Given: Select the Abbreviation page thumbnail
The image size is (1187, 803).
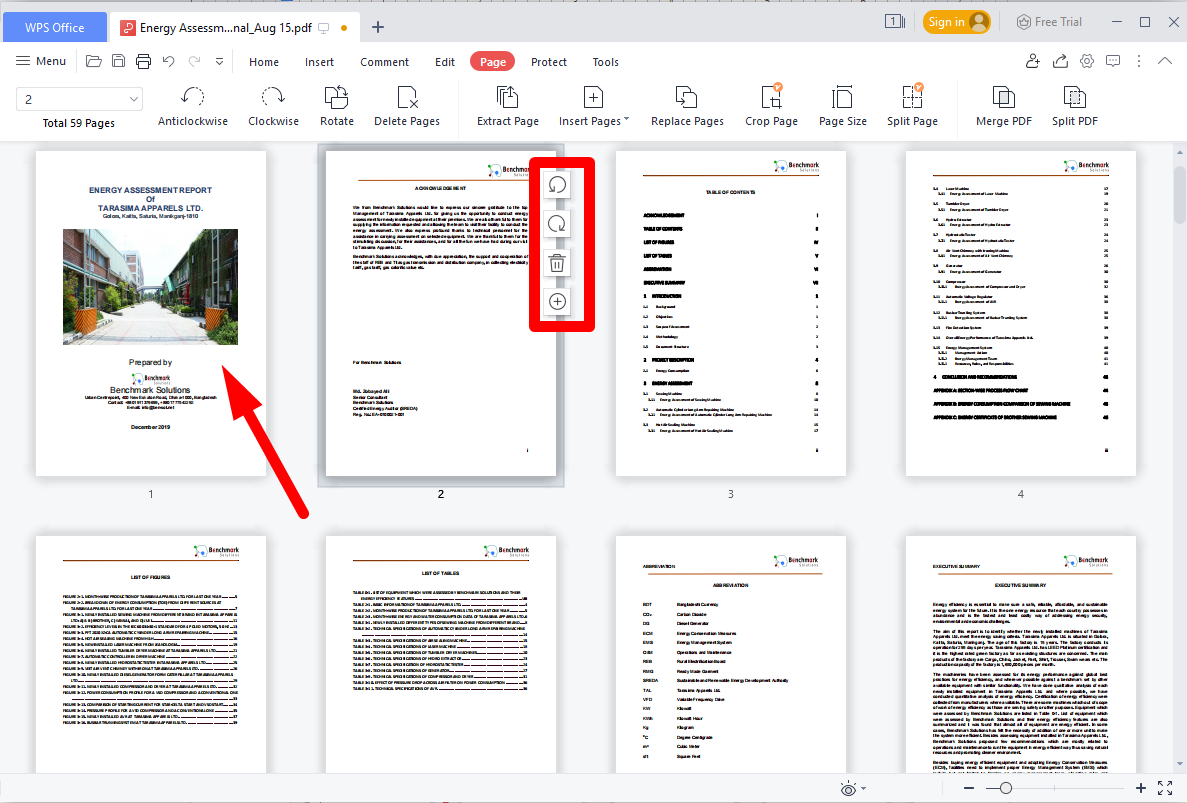Looking at the screenshot, I should [x=731, y=655].
